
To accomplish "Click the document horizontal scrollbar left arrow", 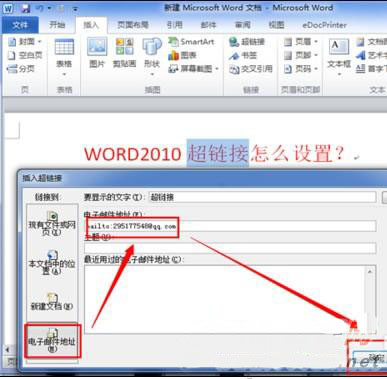I will 7,349.
